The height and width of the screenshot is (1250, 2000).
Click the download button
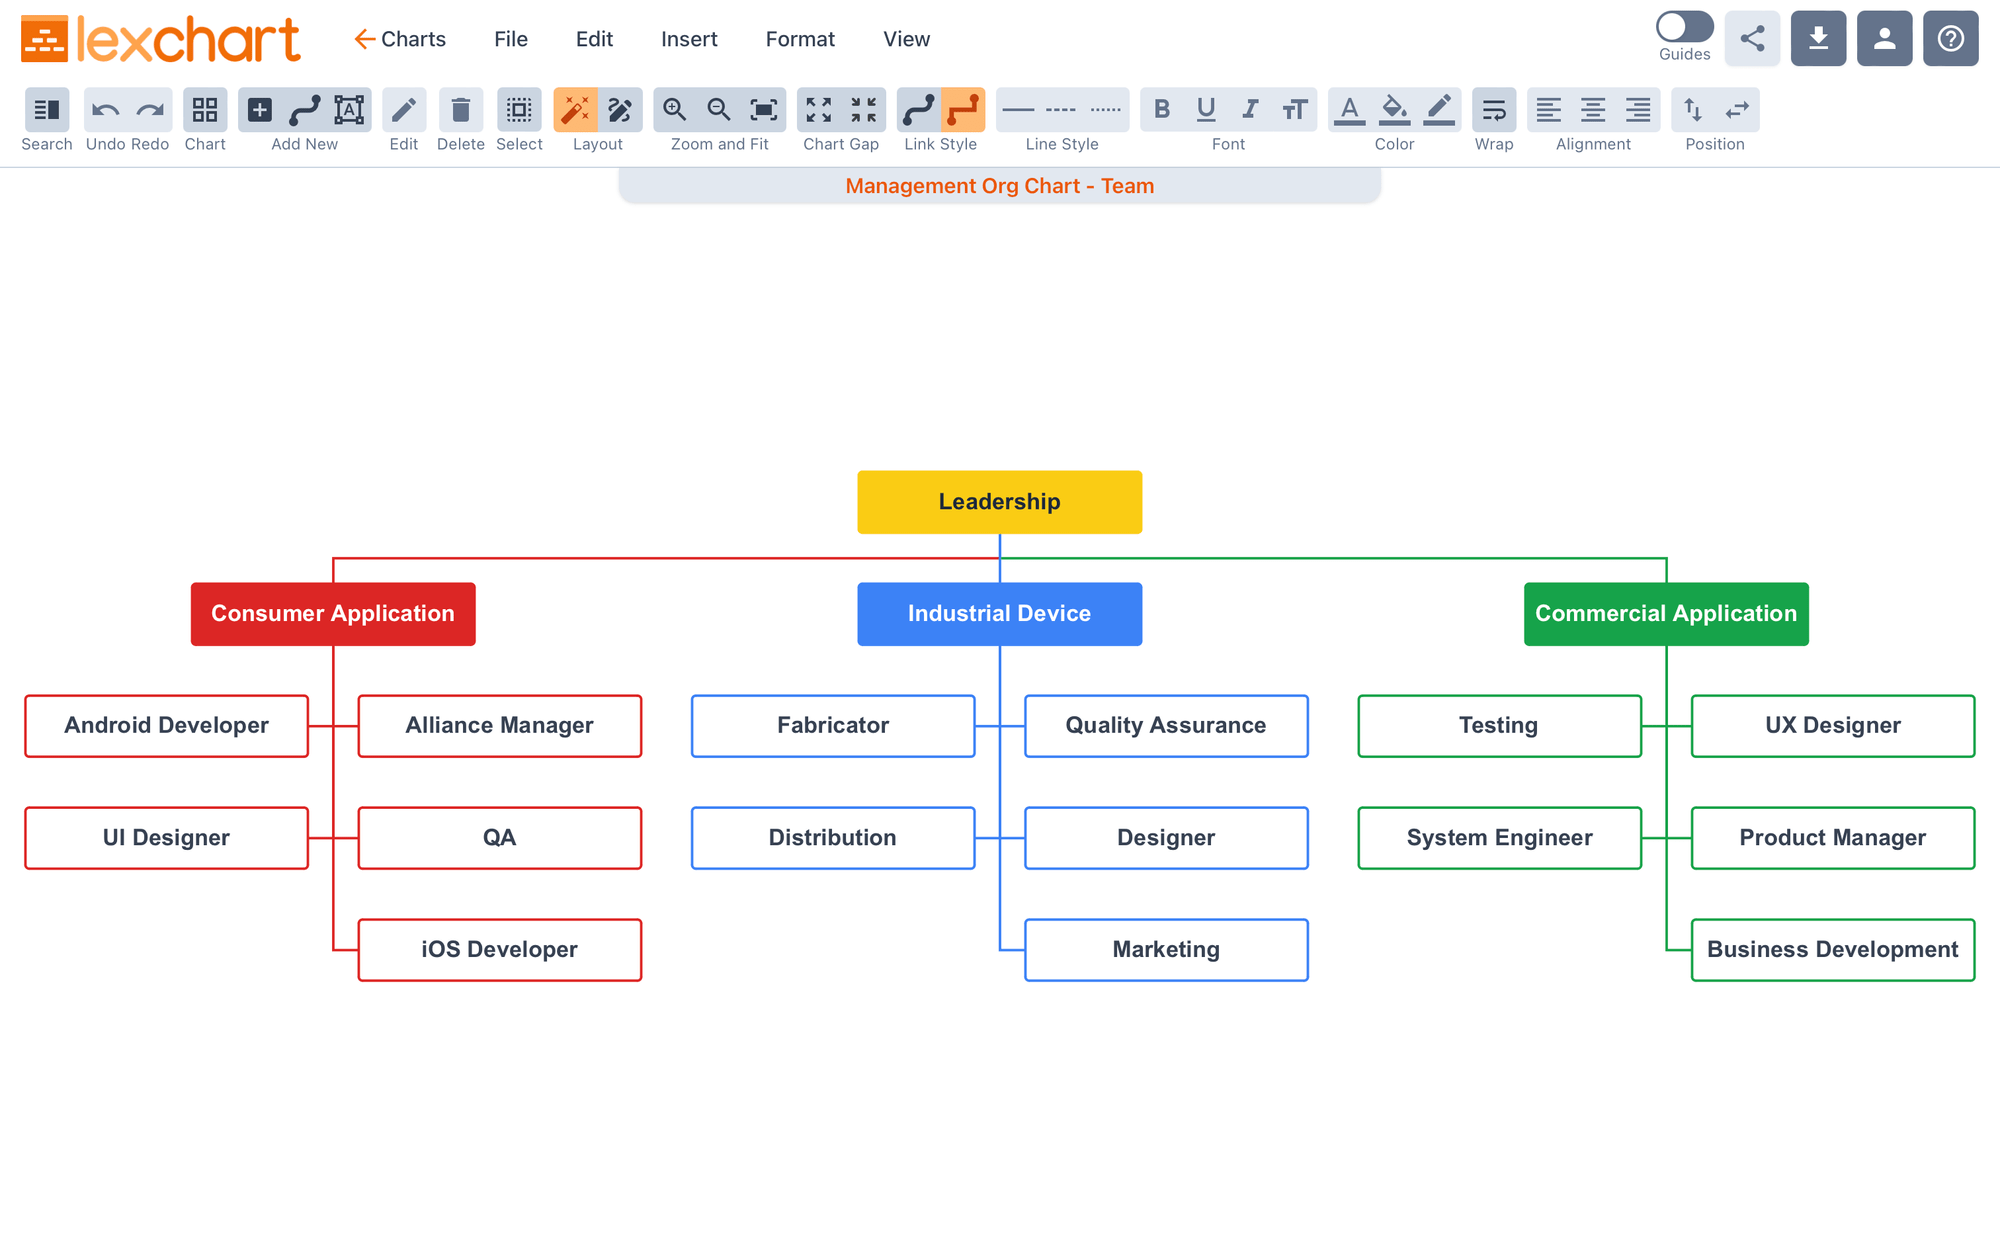pos(1818,39)
